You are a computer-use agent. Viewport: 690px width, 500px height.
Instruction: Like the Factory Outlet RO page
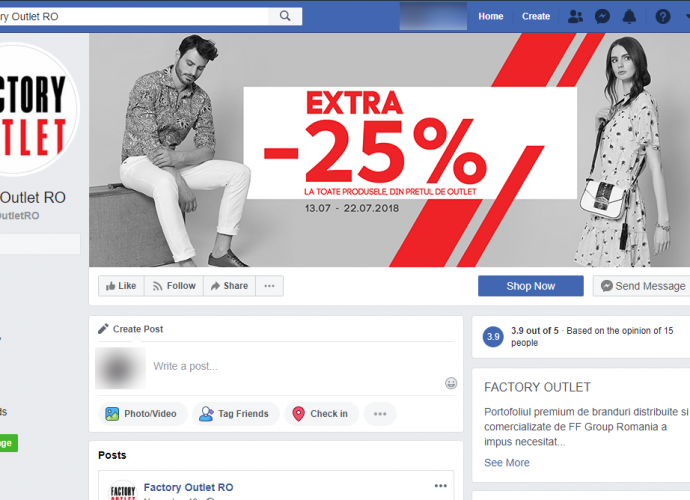[121, 286]
